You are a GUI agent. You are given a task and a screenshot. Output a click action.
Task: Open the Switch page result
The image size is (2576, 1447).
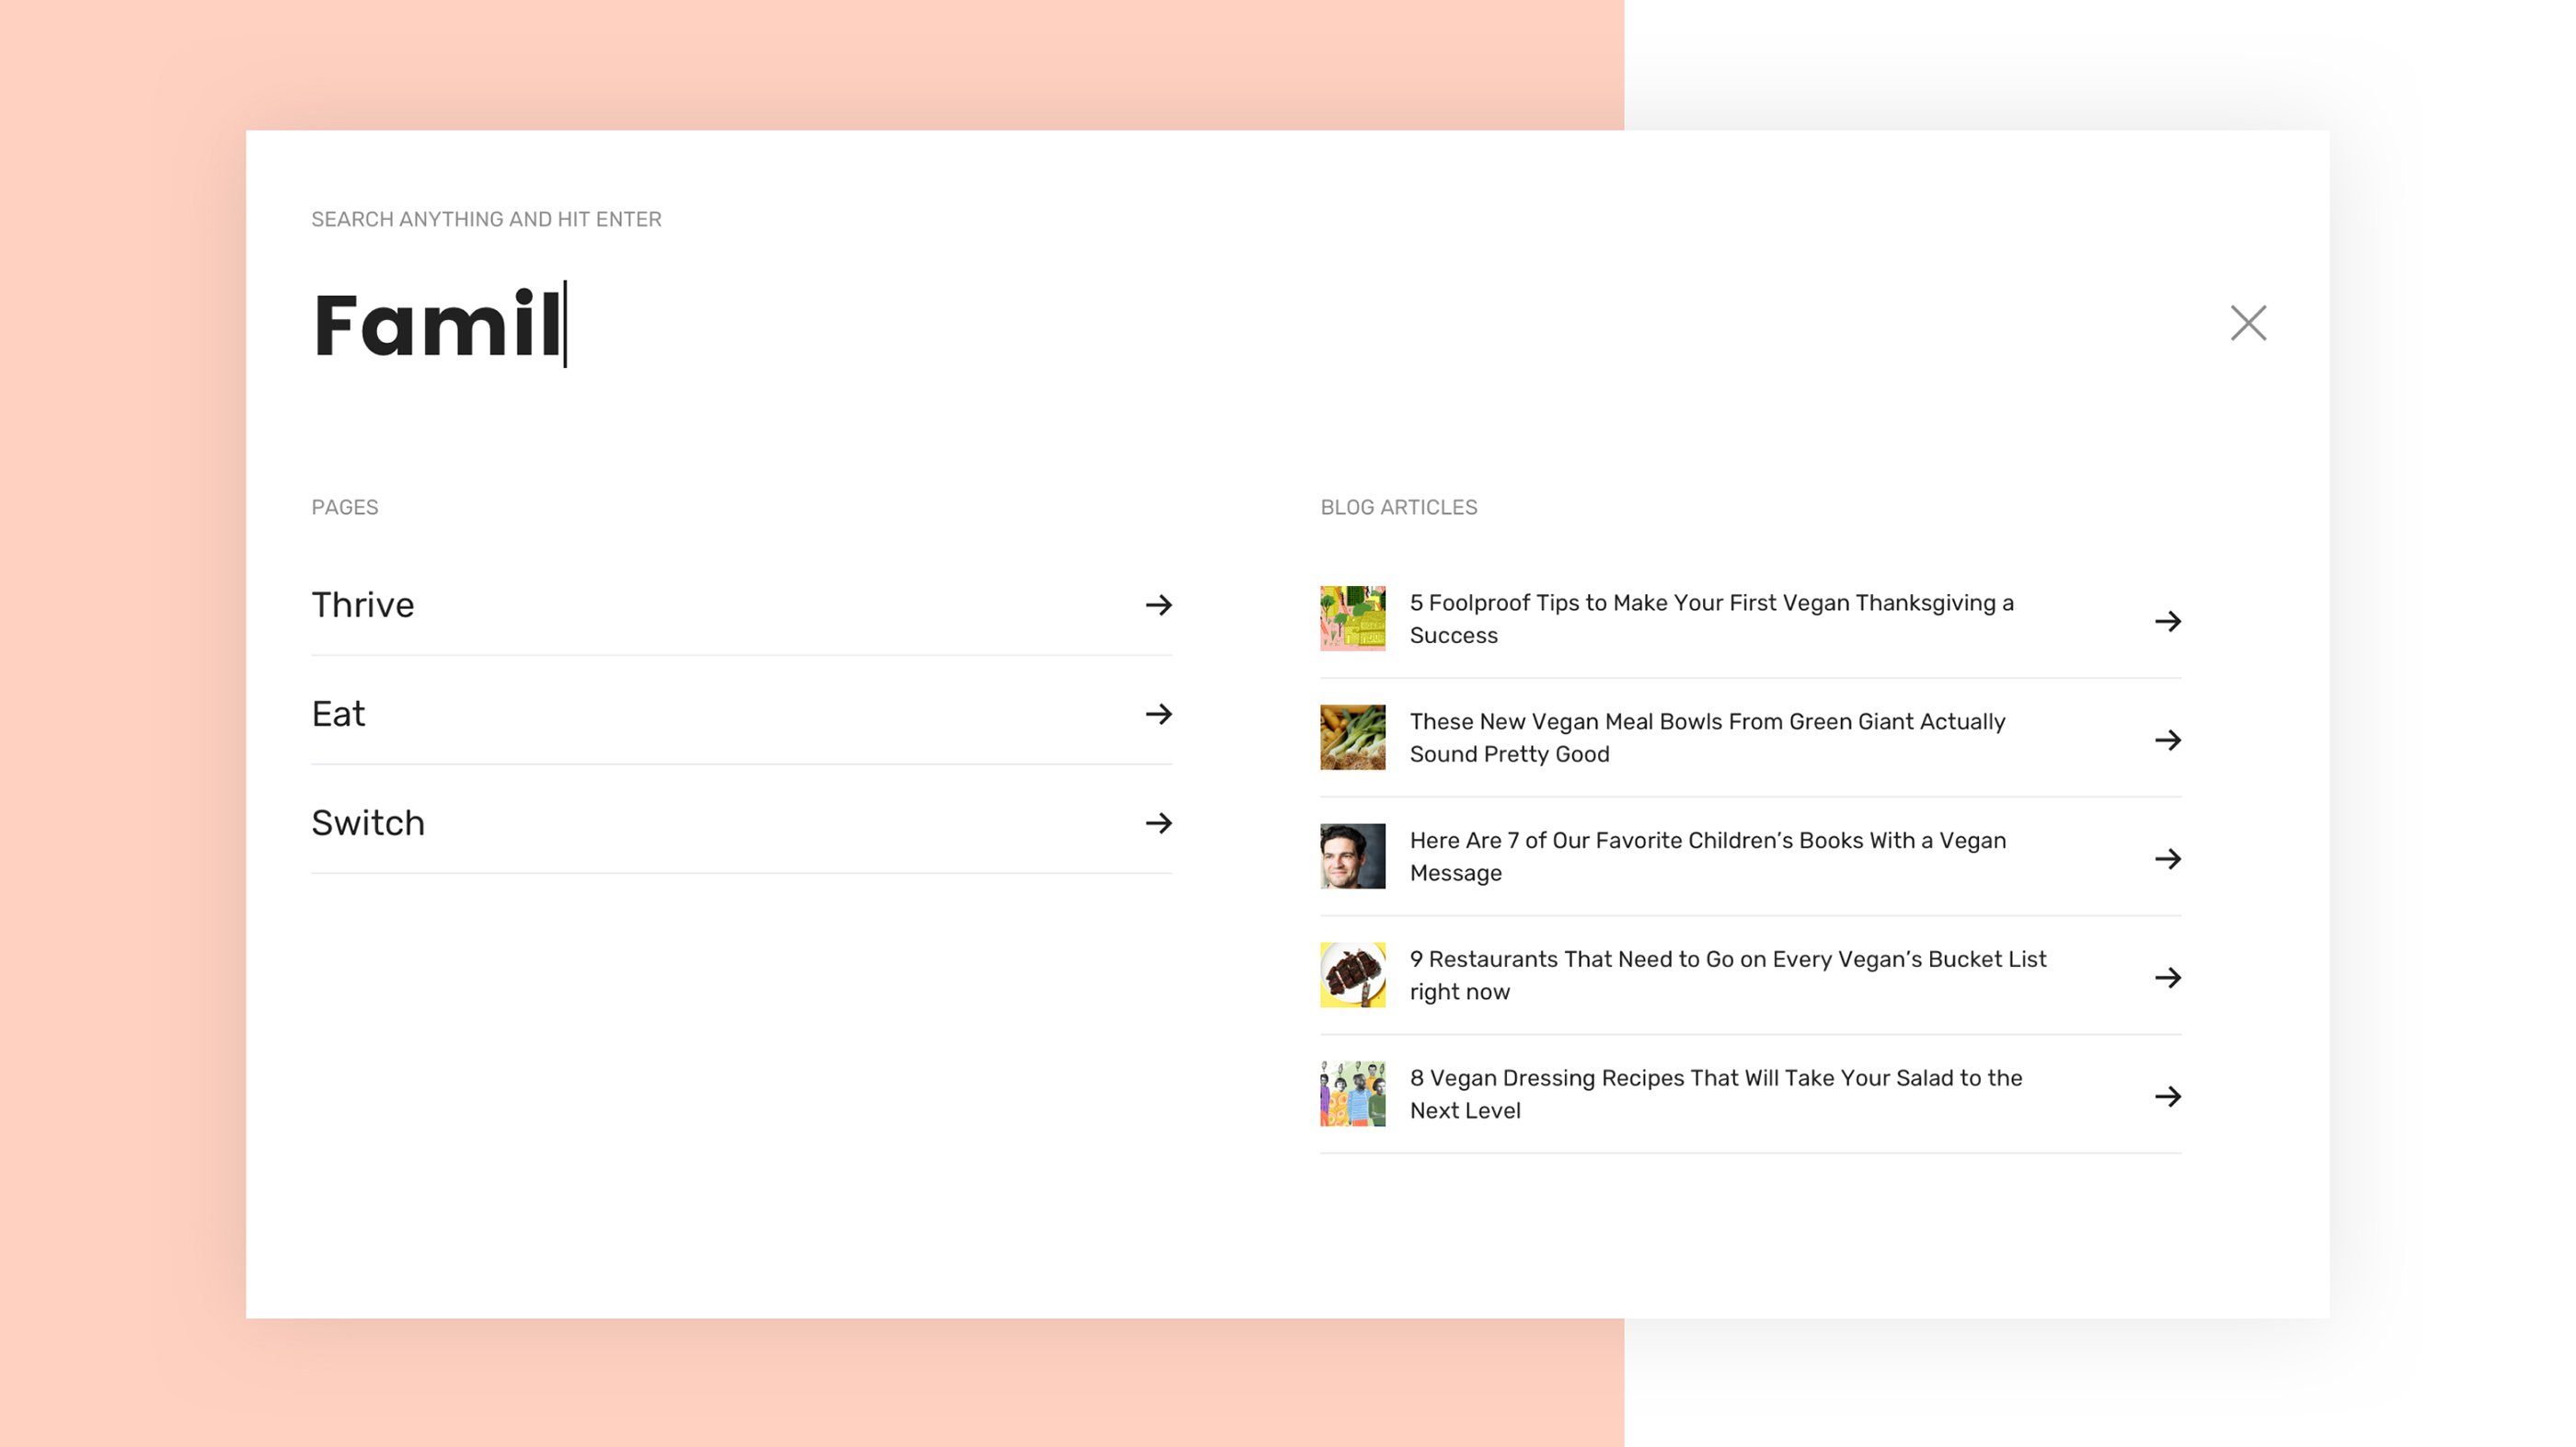point(368,823)
